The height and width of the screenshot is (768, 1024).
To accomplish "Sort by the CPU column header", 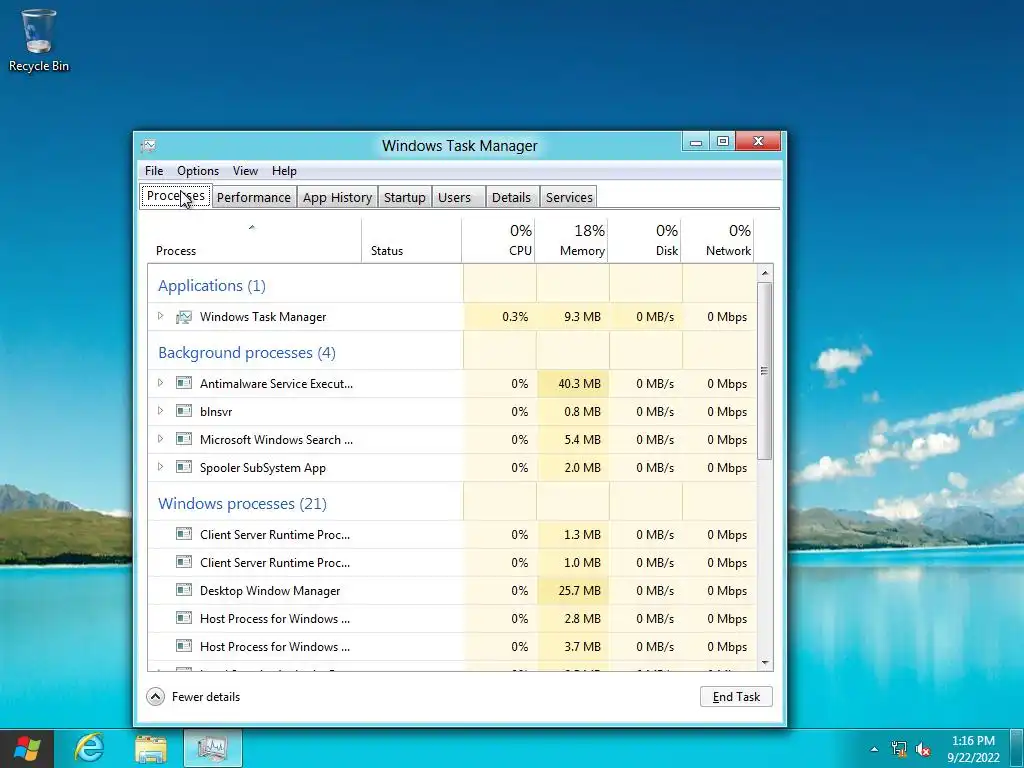I will point(498,241).
